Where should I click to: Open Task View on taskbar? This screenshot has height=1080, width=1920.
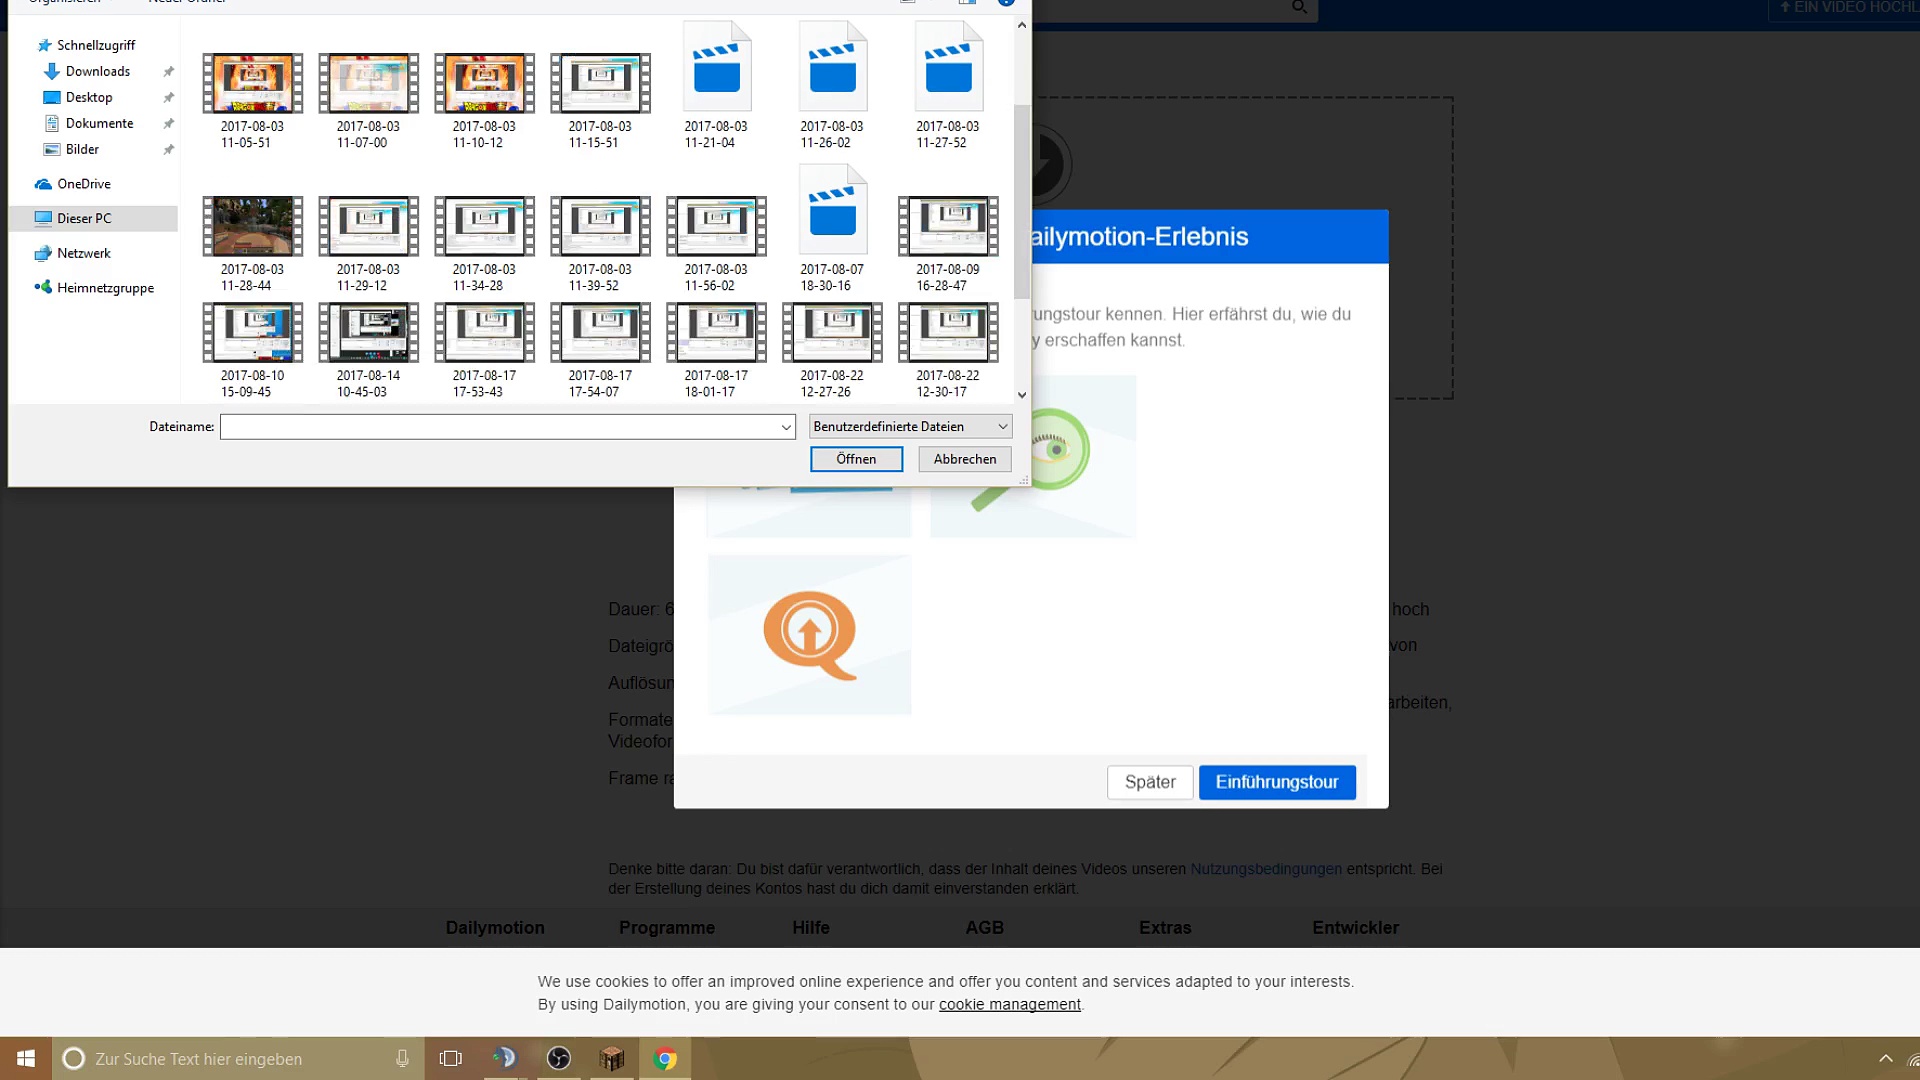[451, 1058]
